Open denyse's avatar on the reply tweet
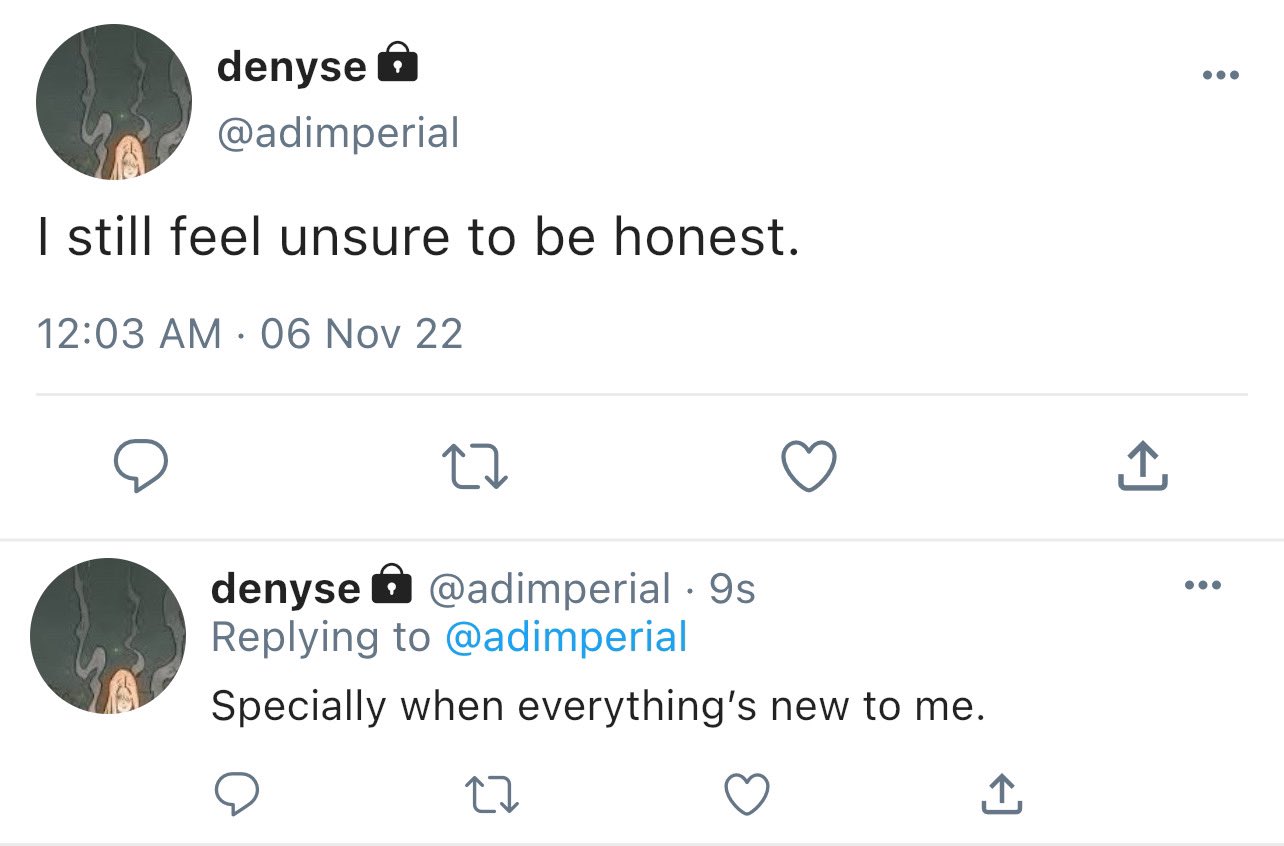 pyautogui.click(x=108, y=636)
